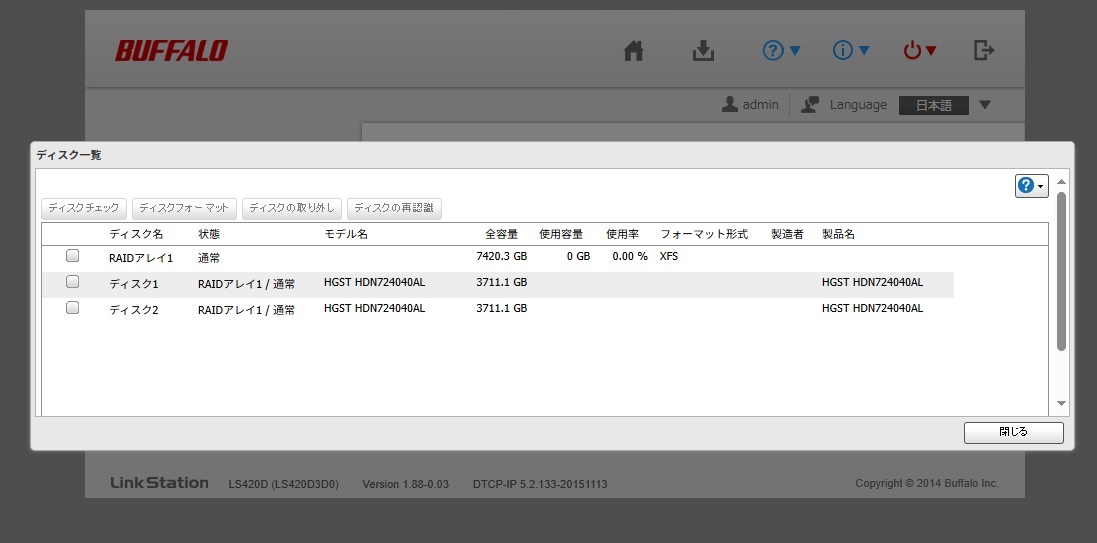
Task: Click the ディスクフォーマット button
Action: coord(184,209)
